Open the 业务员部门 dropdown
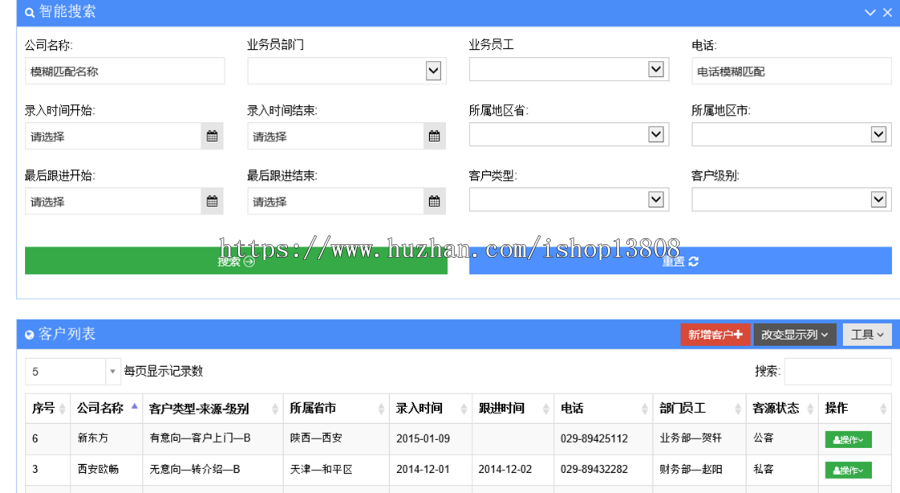Viewport: 900px width, 493px height. pos(347,71)
